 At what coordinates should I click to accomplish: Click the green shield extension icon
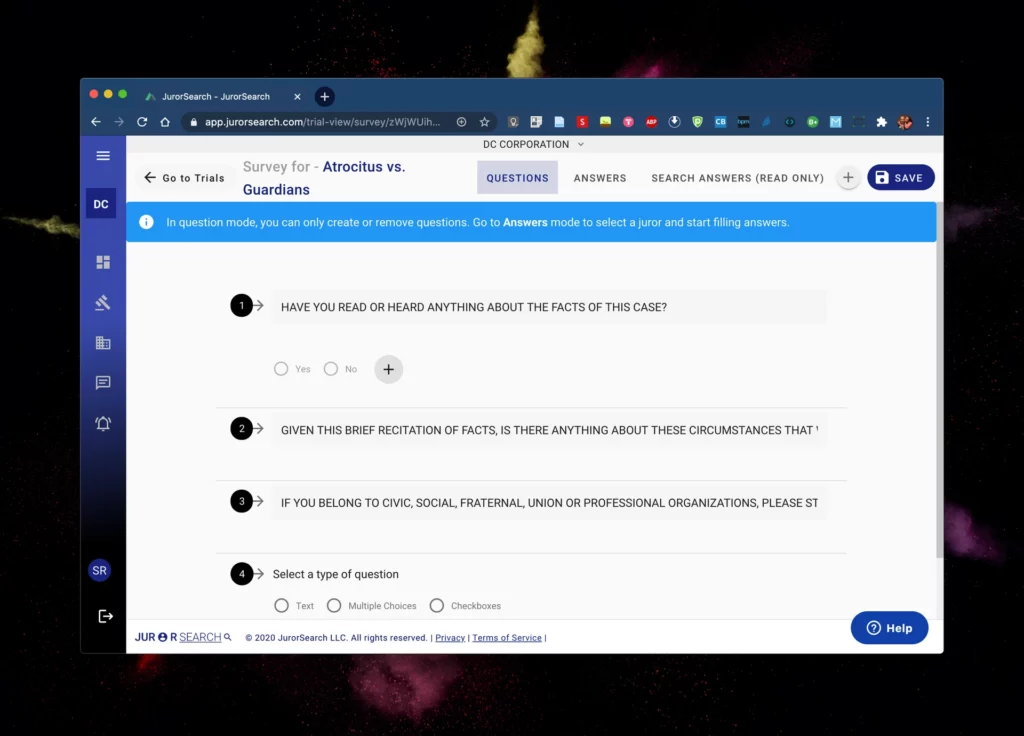697,122
